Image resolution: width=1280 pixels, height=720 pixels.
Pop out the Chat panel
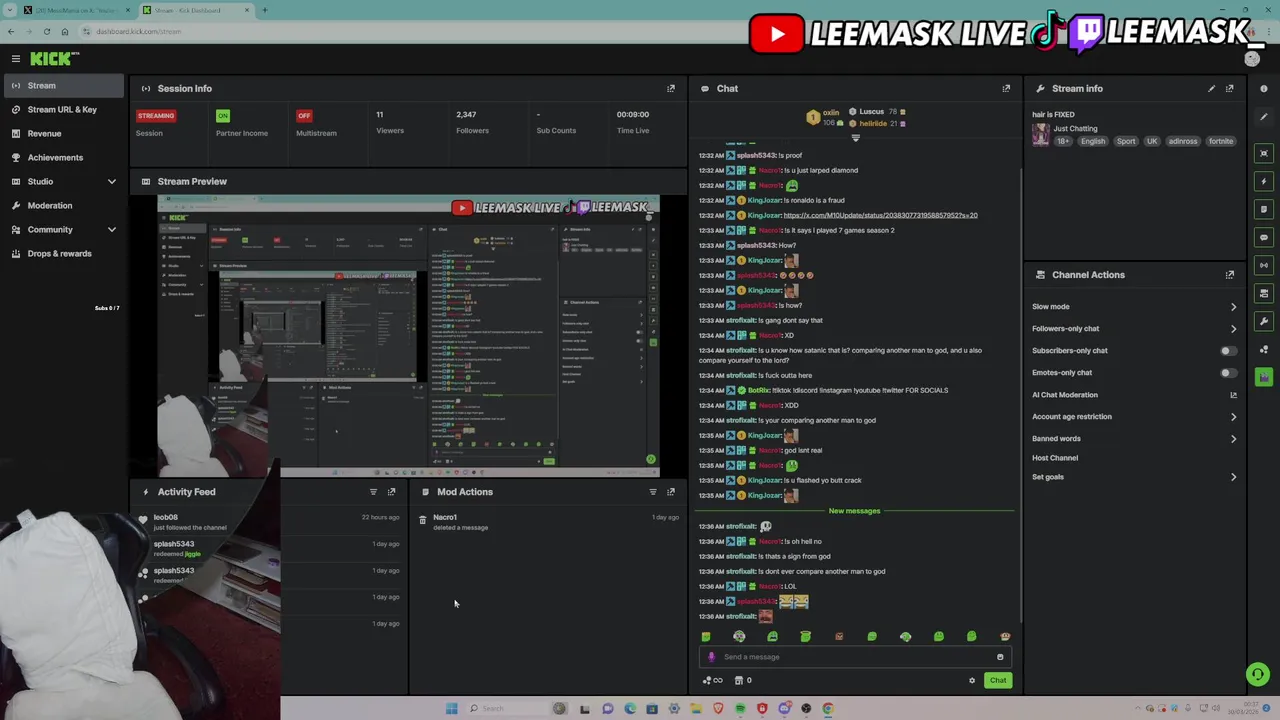coord(1006,88)
